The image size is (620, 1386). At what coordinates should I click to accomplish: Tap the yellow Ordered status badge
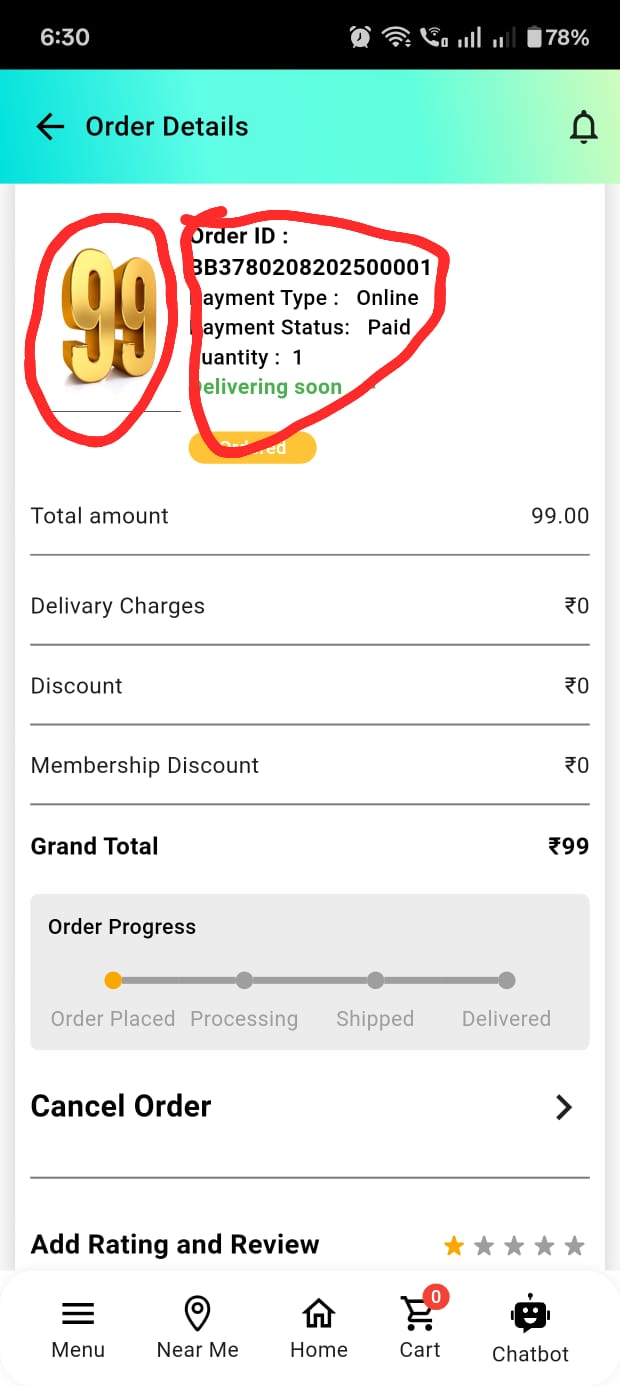tap(253, 448)
